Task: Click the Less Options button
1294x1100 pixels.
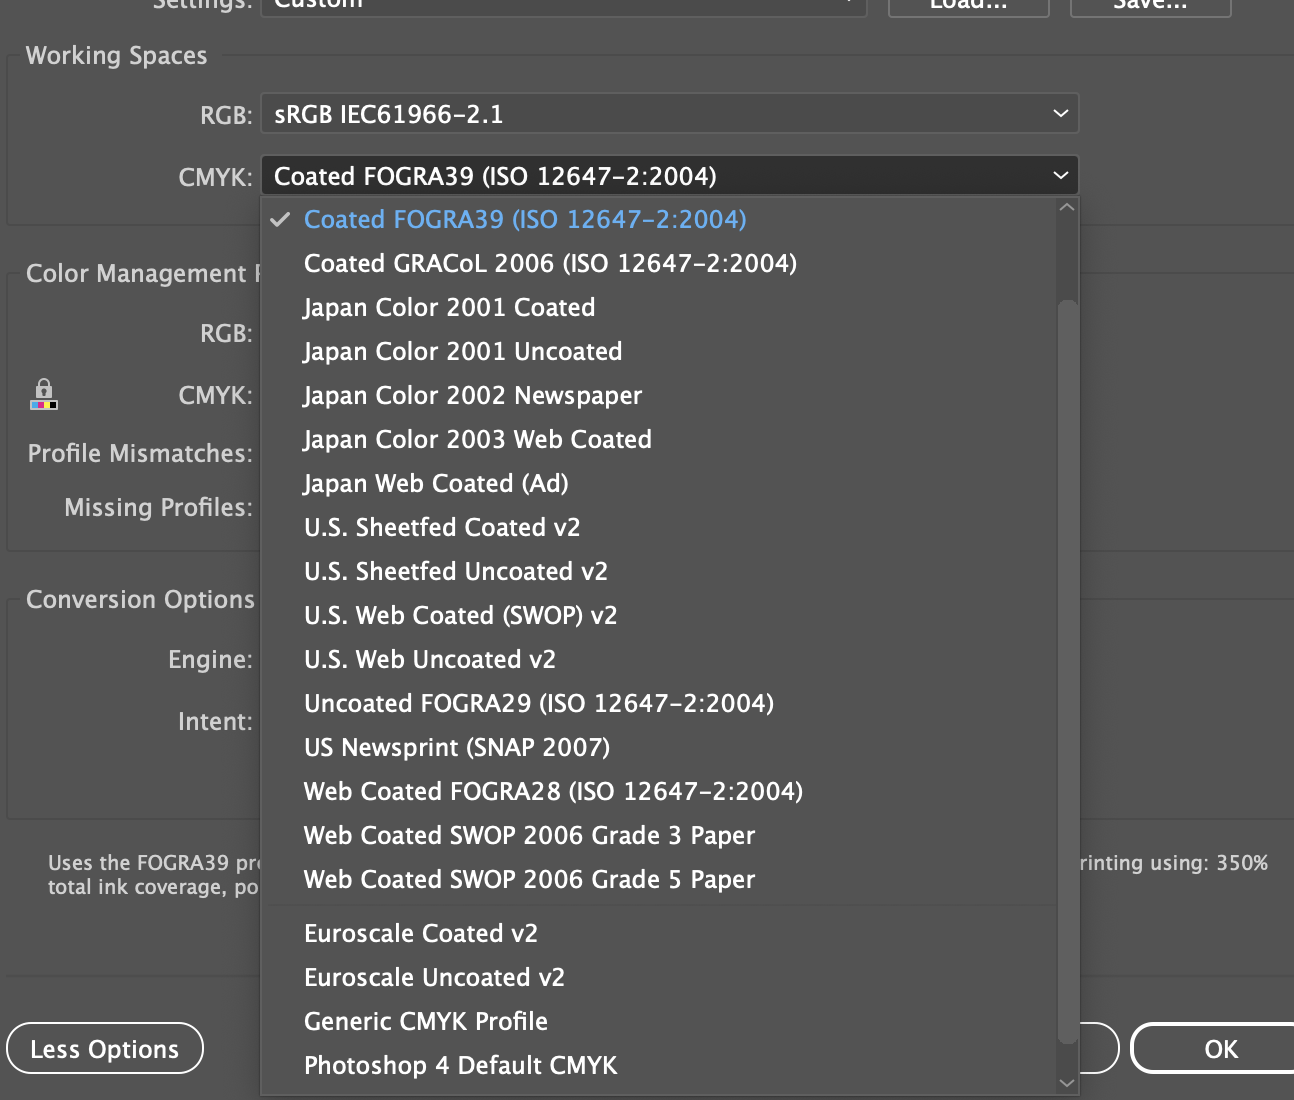Action: coord(105,1049)
